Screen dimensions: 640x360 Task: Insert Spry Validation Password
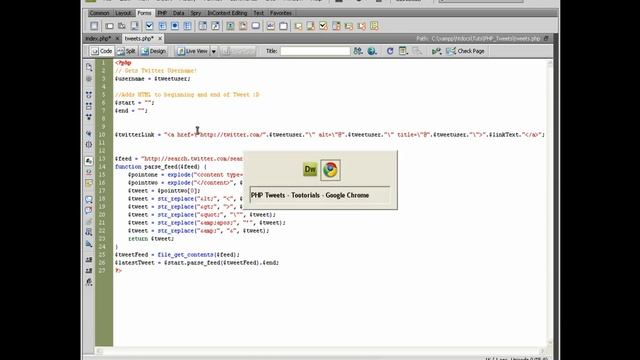tap(349, 26)
